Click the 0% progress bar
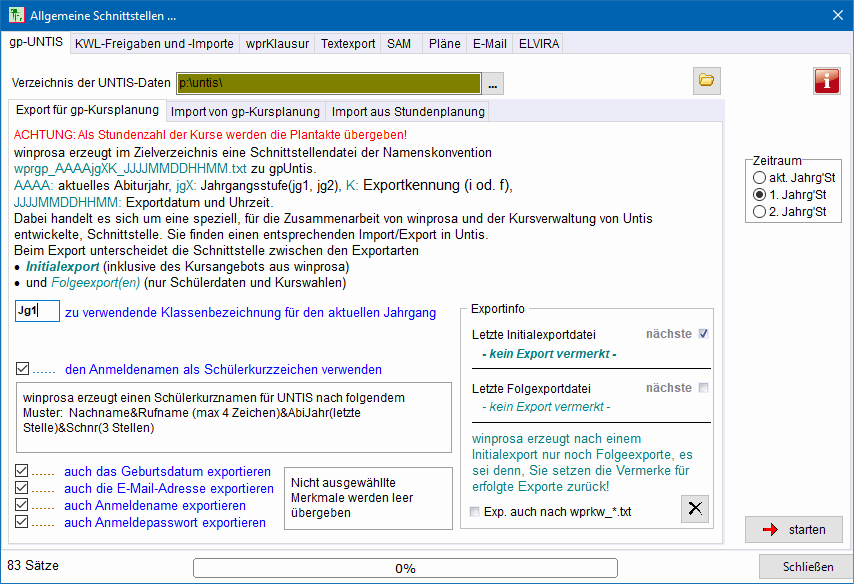The image size is (854, 584). coord(405,568)
